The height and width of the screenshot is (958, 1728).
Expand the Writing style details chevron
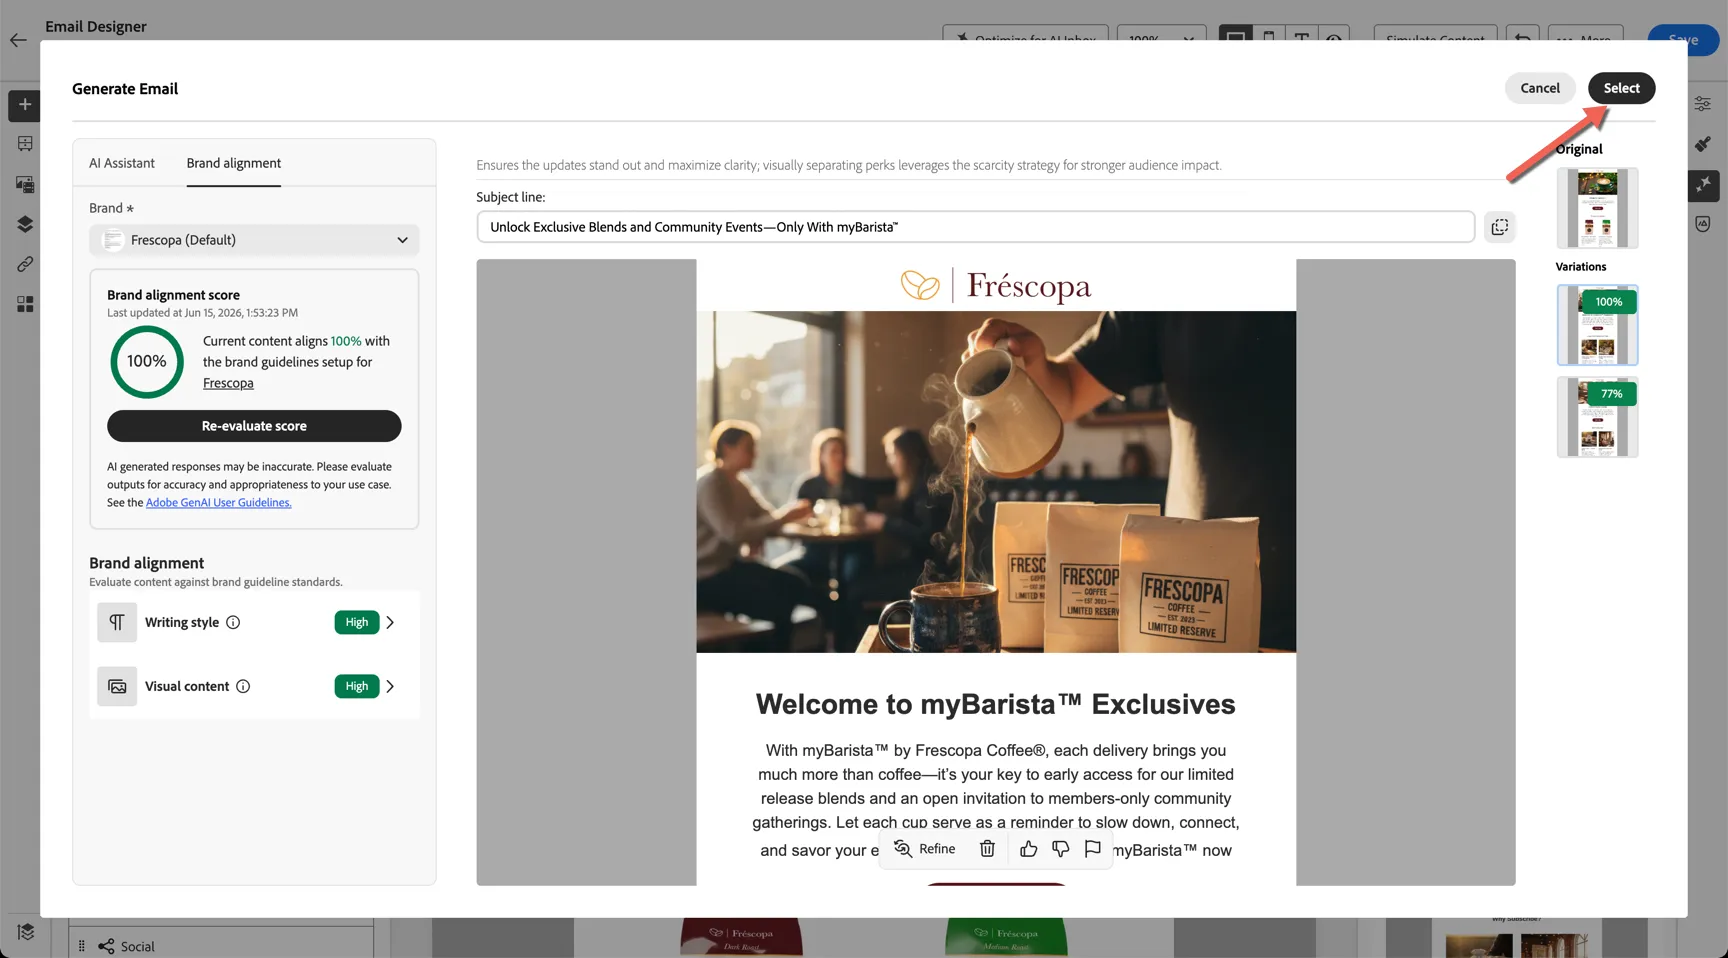coord(390,622)
